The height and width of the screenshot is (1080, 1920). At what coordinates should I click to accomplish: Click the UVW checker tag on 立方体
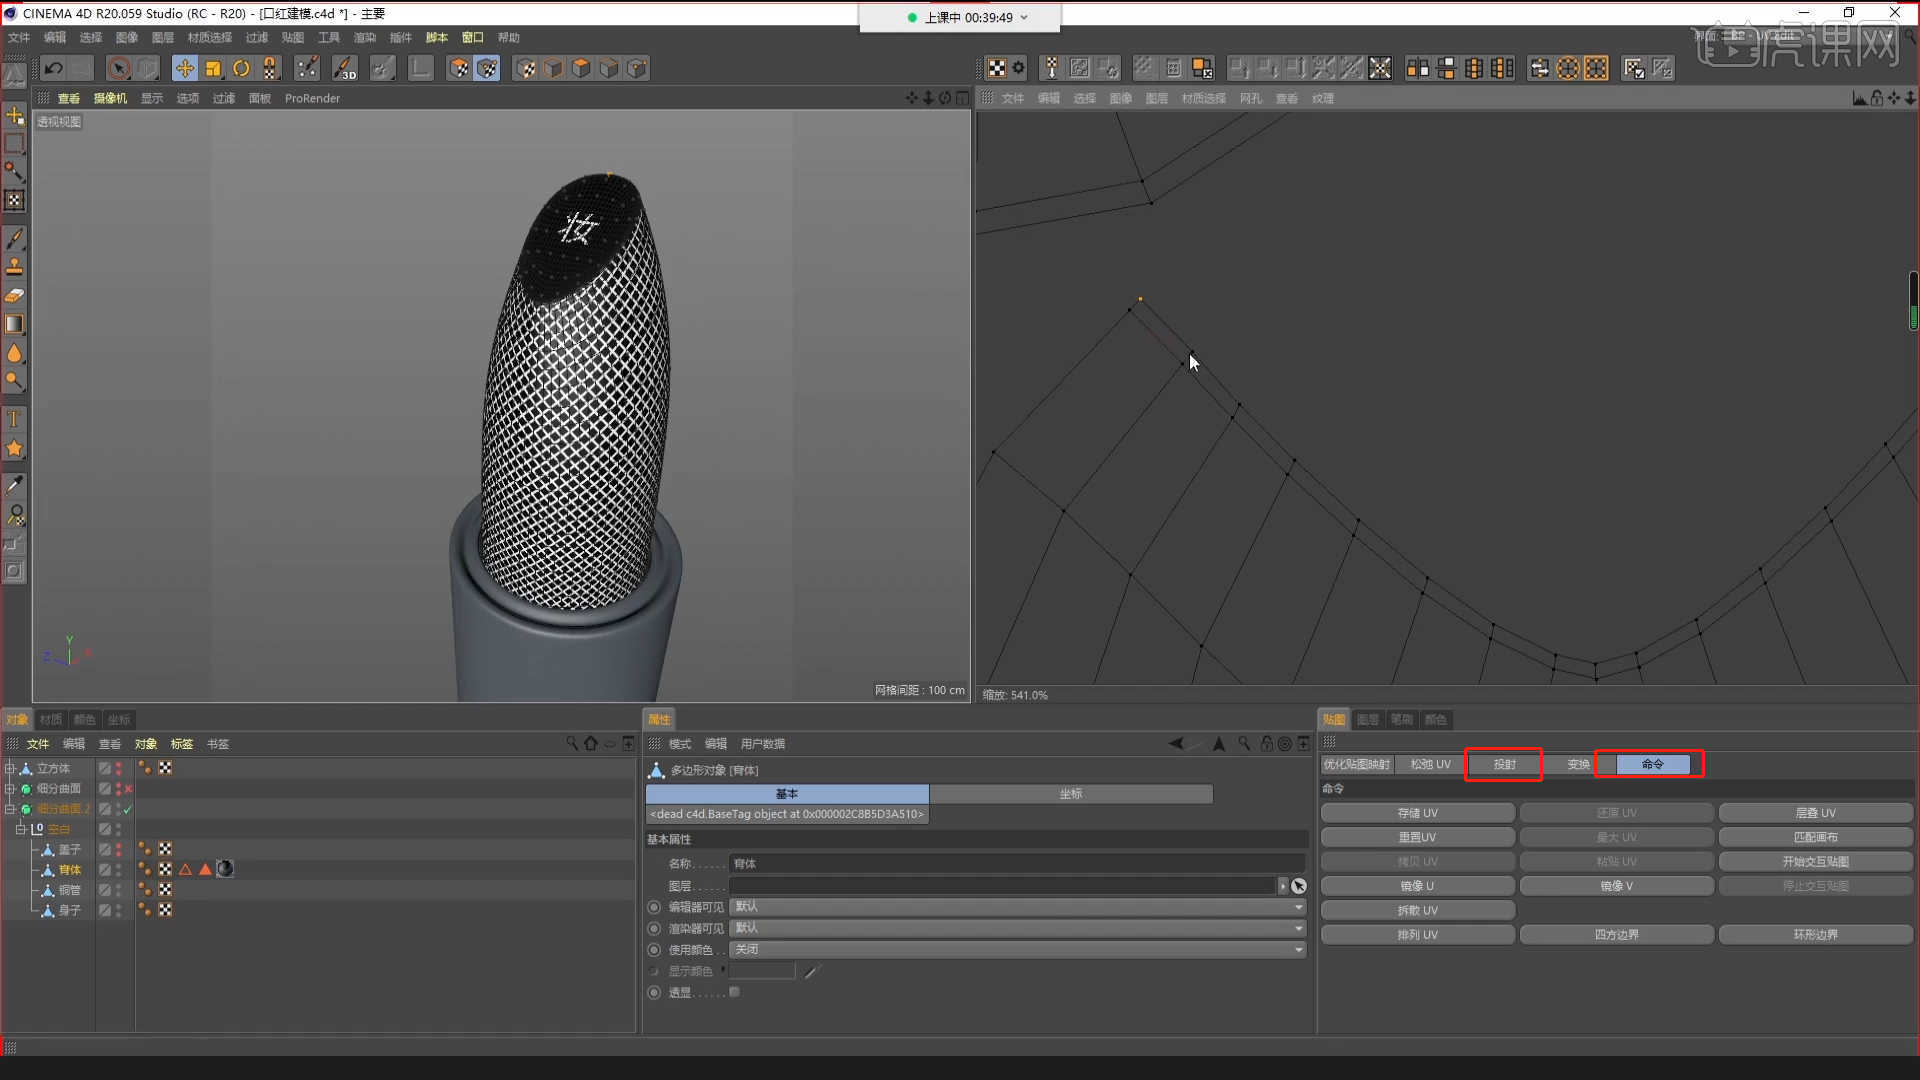(x=165, y=768)
